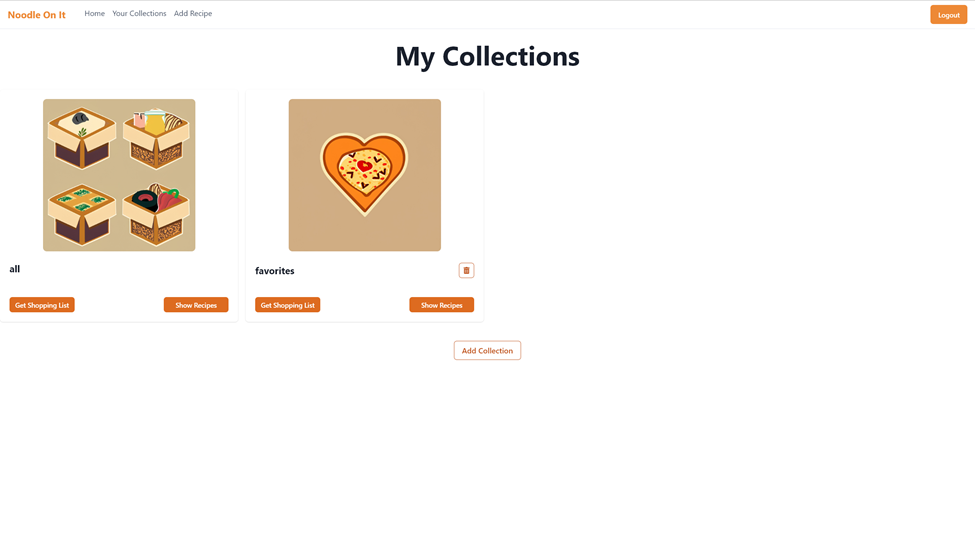Click the "favorites" collection title
Image resolution: width=975 pixels, height=537 pixels.
pyautogui.click(x=275, y=271)
